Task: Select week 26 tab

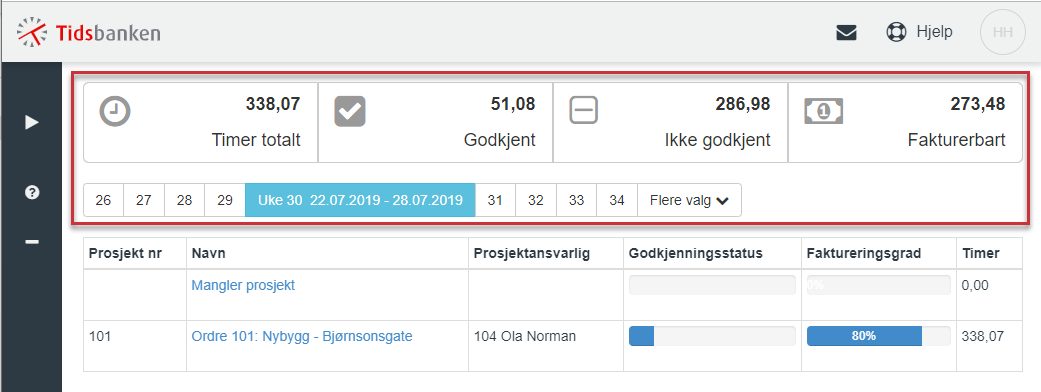Action: 104,200
